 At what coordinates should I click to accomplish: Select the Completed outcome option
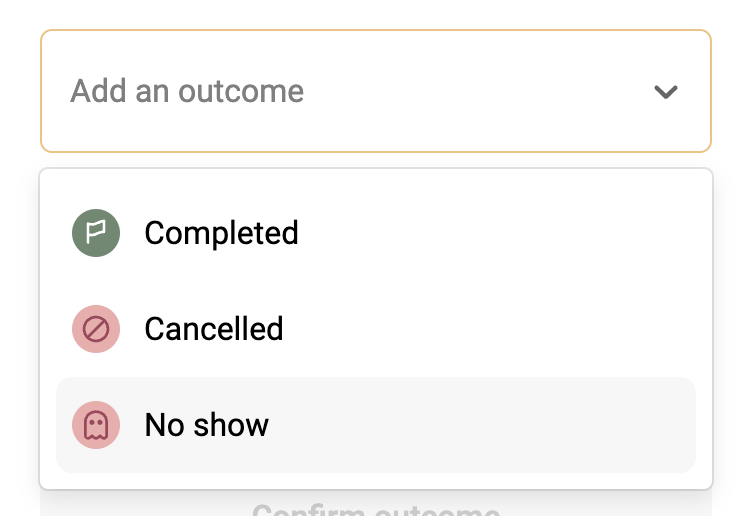[376, 233]
